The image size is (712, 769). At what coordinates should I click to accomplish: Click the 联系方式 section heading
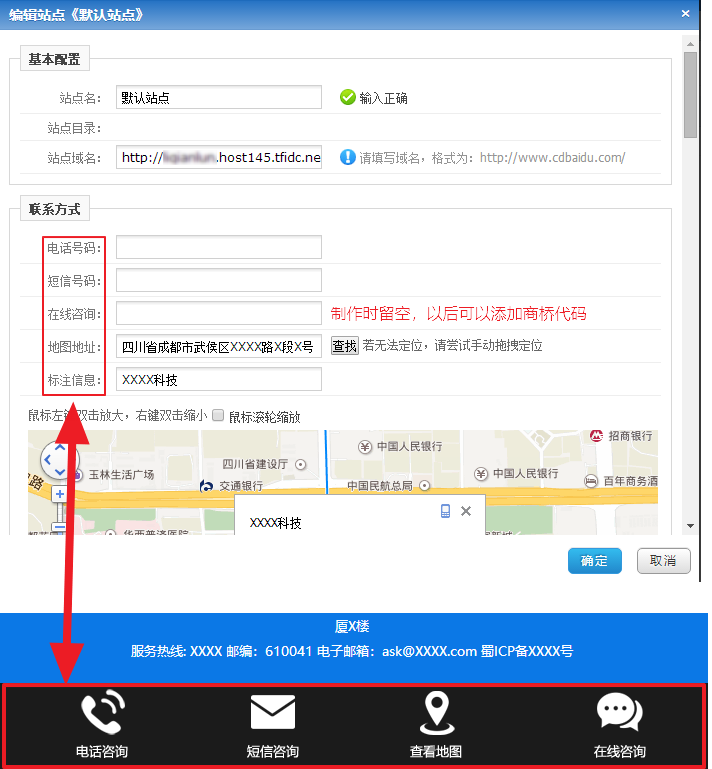54,209
